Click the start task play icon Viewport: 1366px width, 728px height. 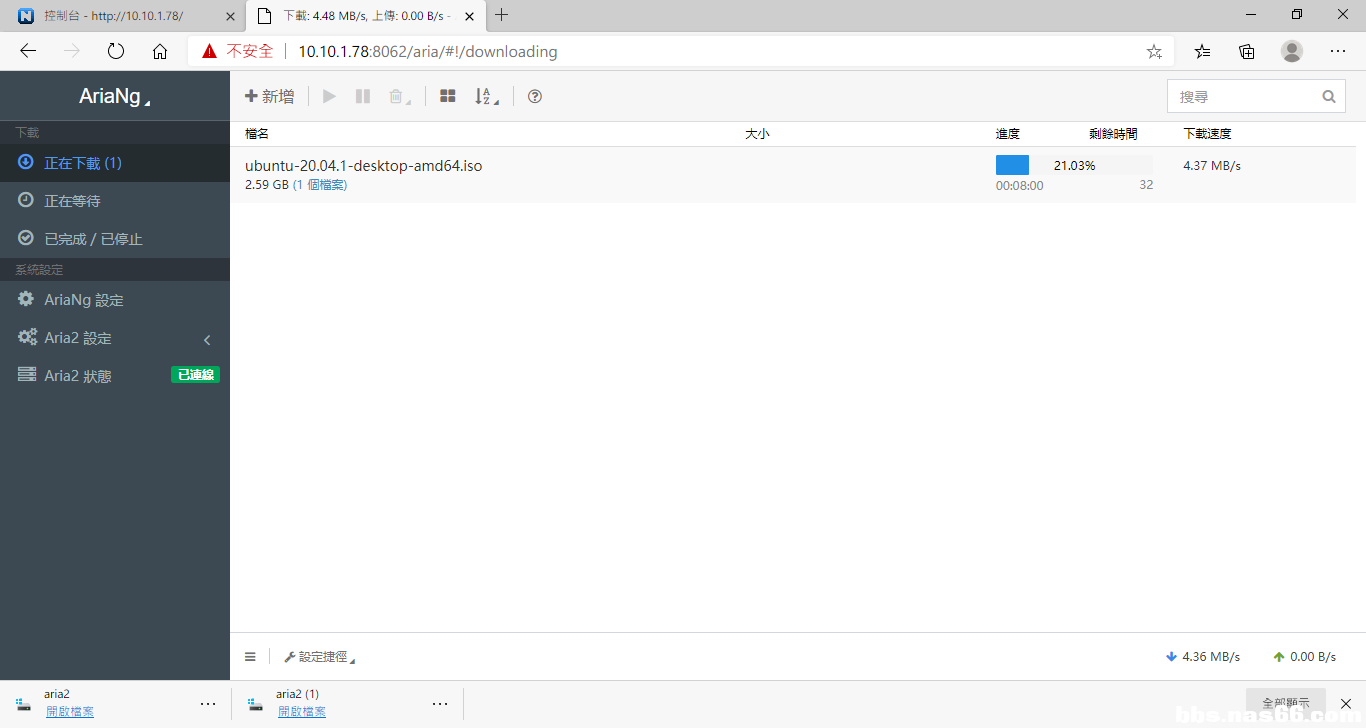330,96
